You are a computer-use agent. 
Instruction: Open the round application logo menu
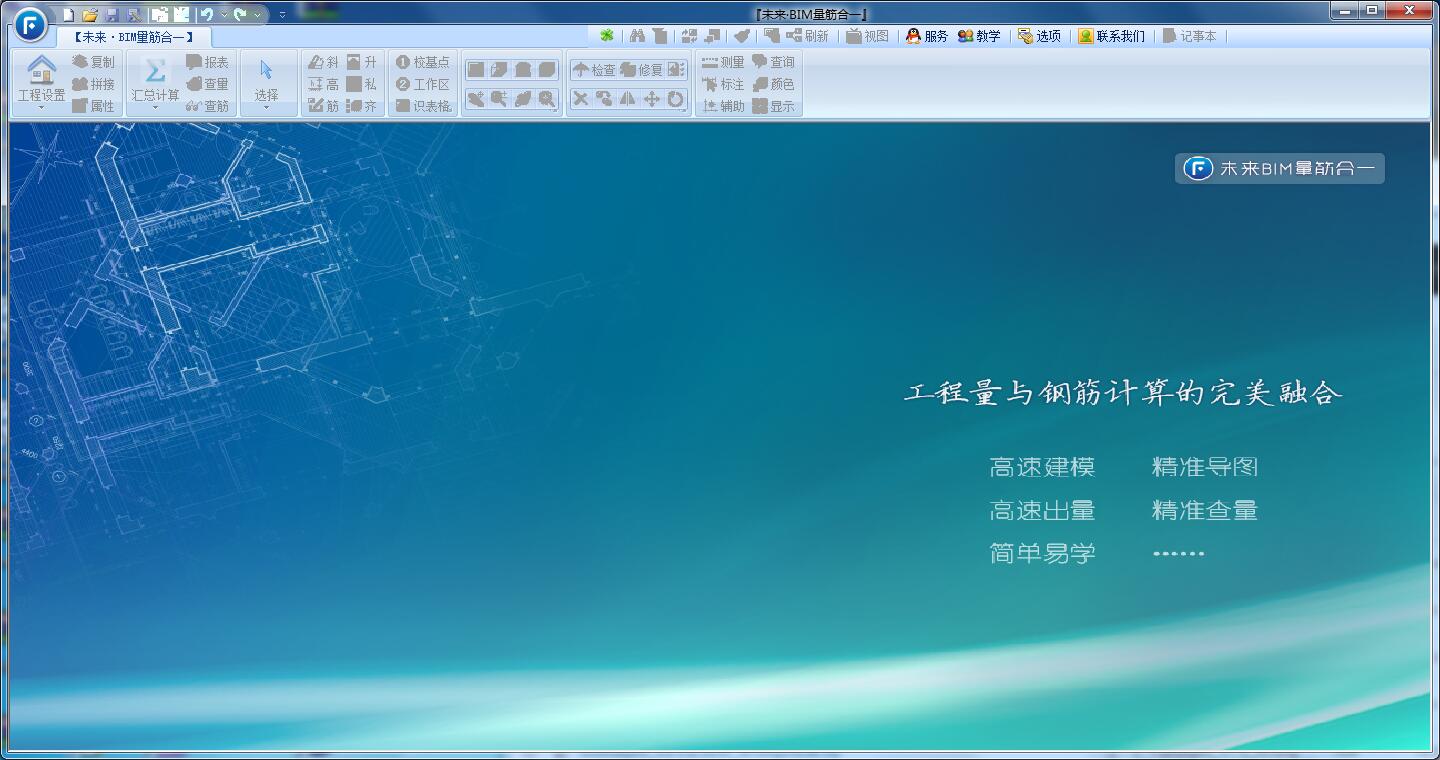point(31,23)
